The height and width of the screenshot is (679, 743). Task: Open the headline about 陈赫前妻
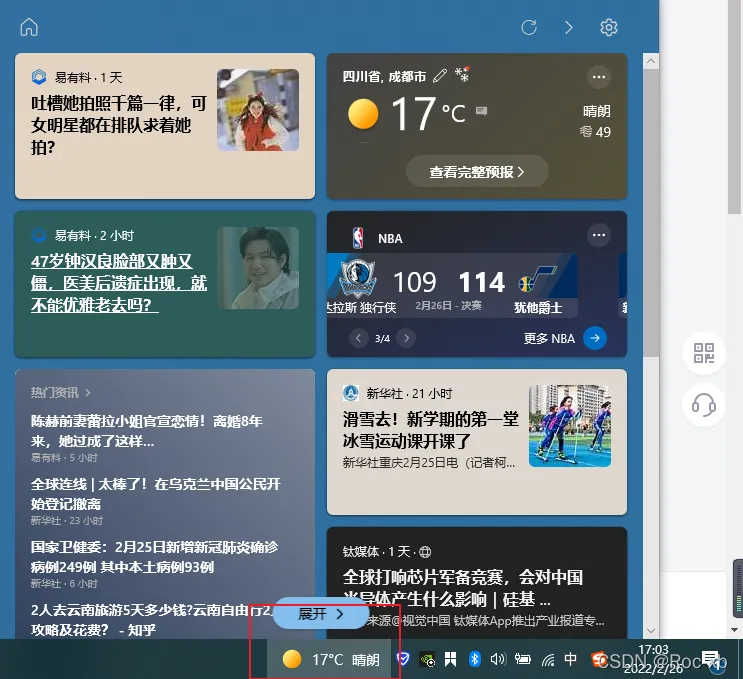(146, 431)
